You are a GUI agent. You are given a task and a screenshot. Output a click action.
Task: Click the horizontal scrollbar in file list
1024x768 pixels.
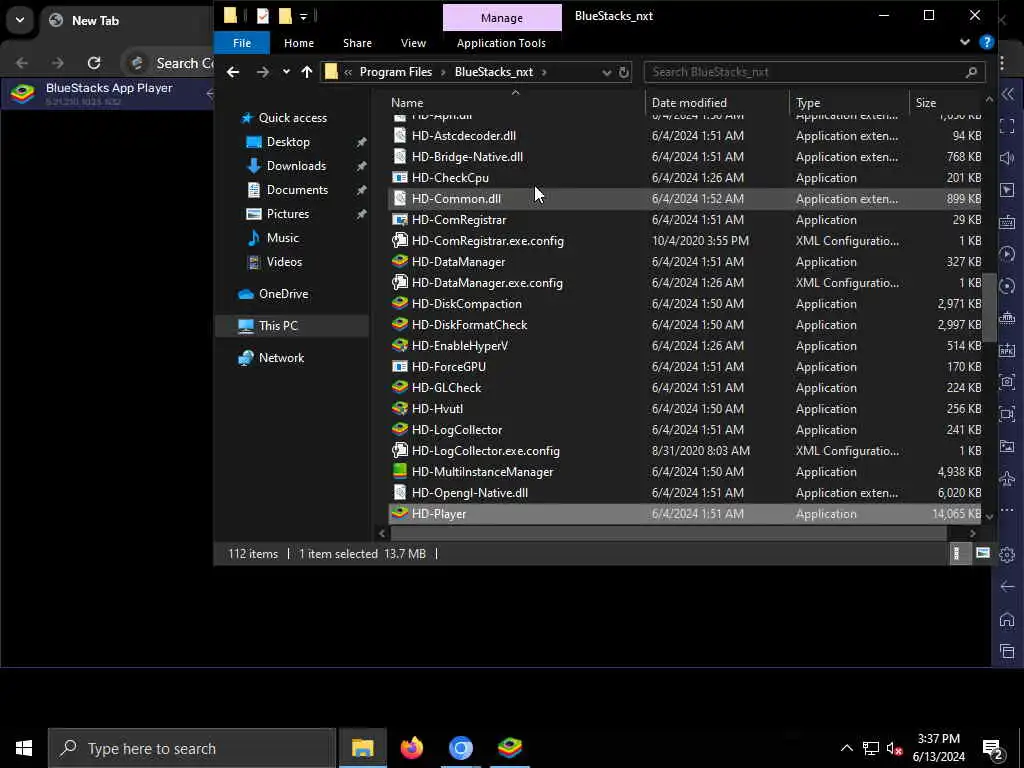(668, 533)
